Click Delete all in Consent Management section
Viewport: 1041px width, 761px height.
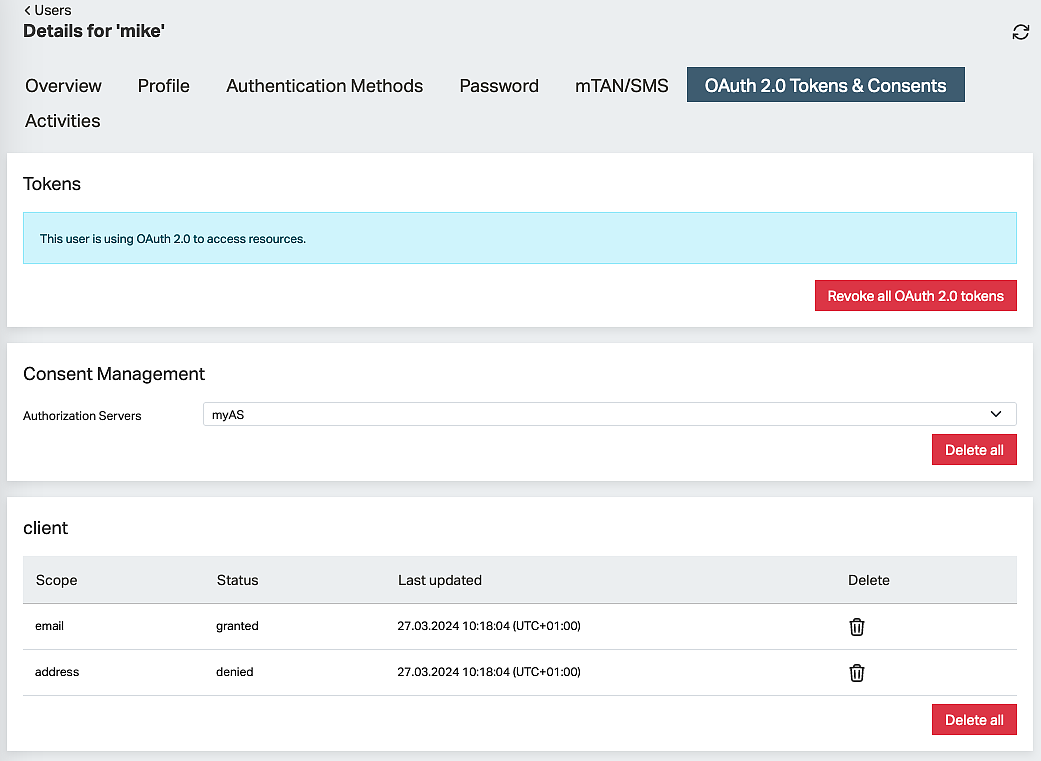[x=973, y=450]
